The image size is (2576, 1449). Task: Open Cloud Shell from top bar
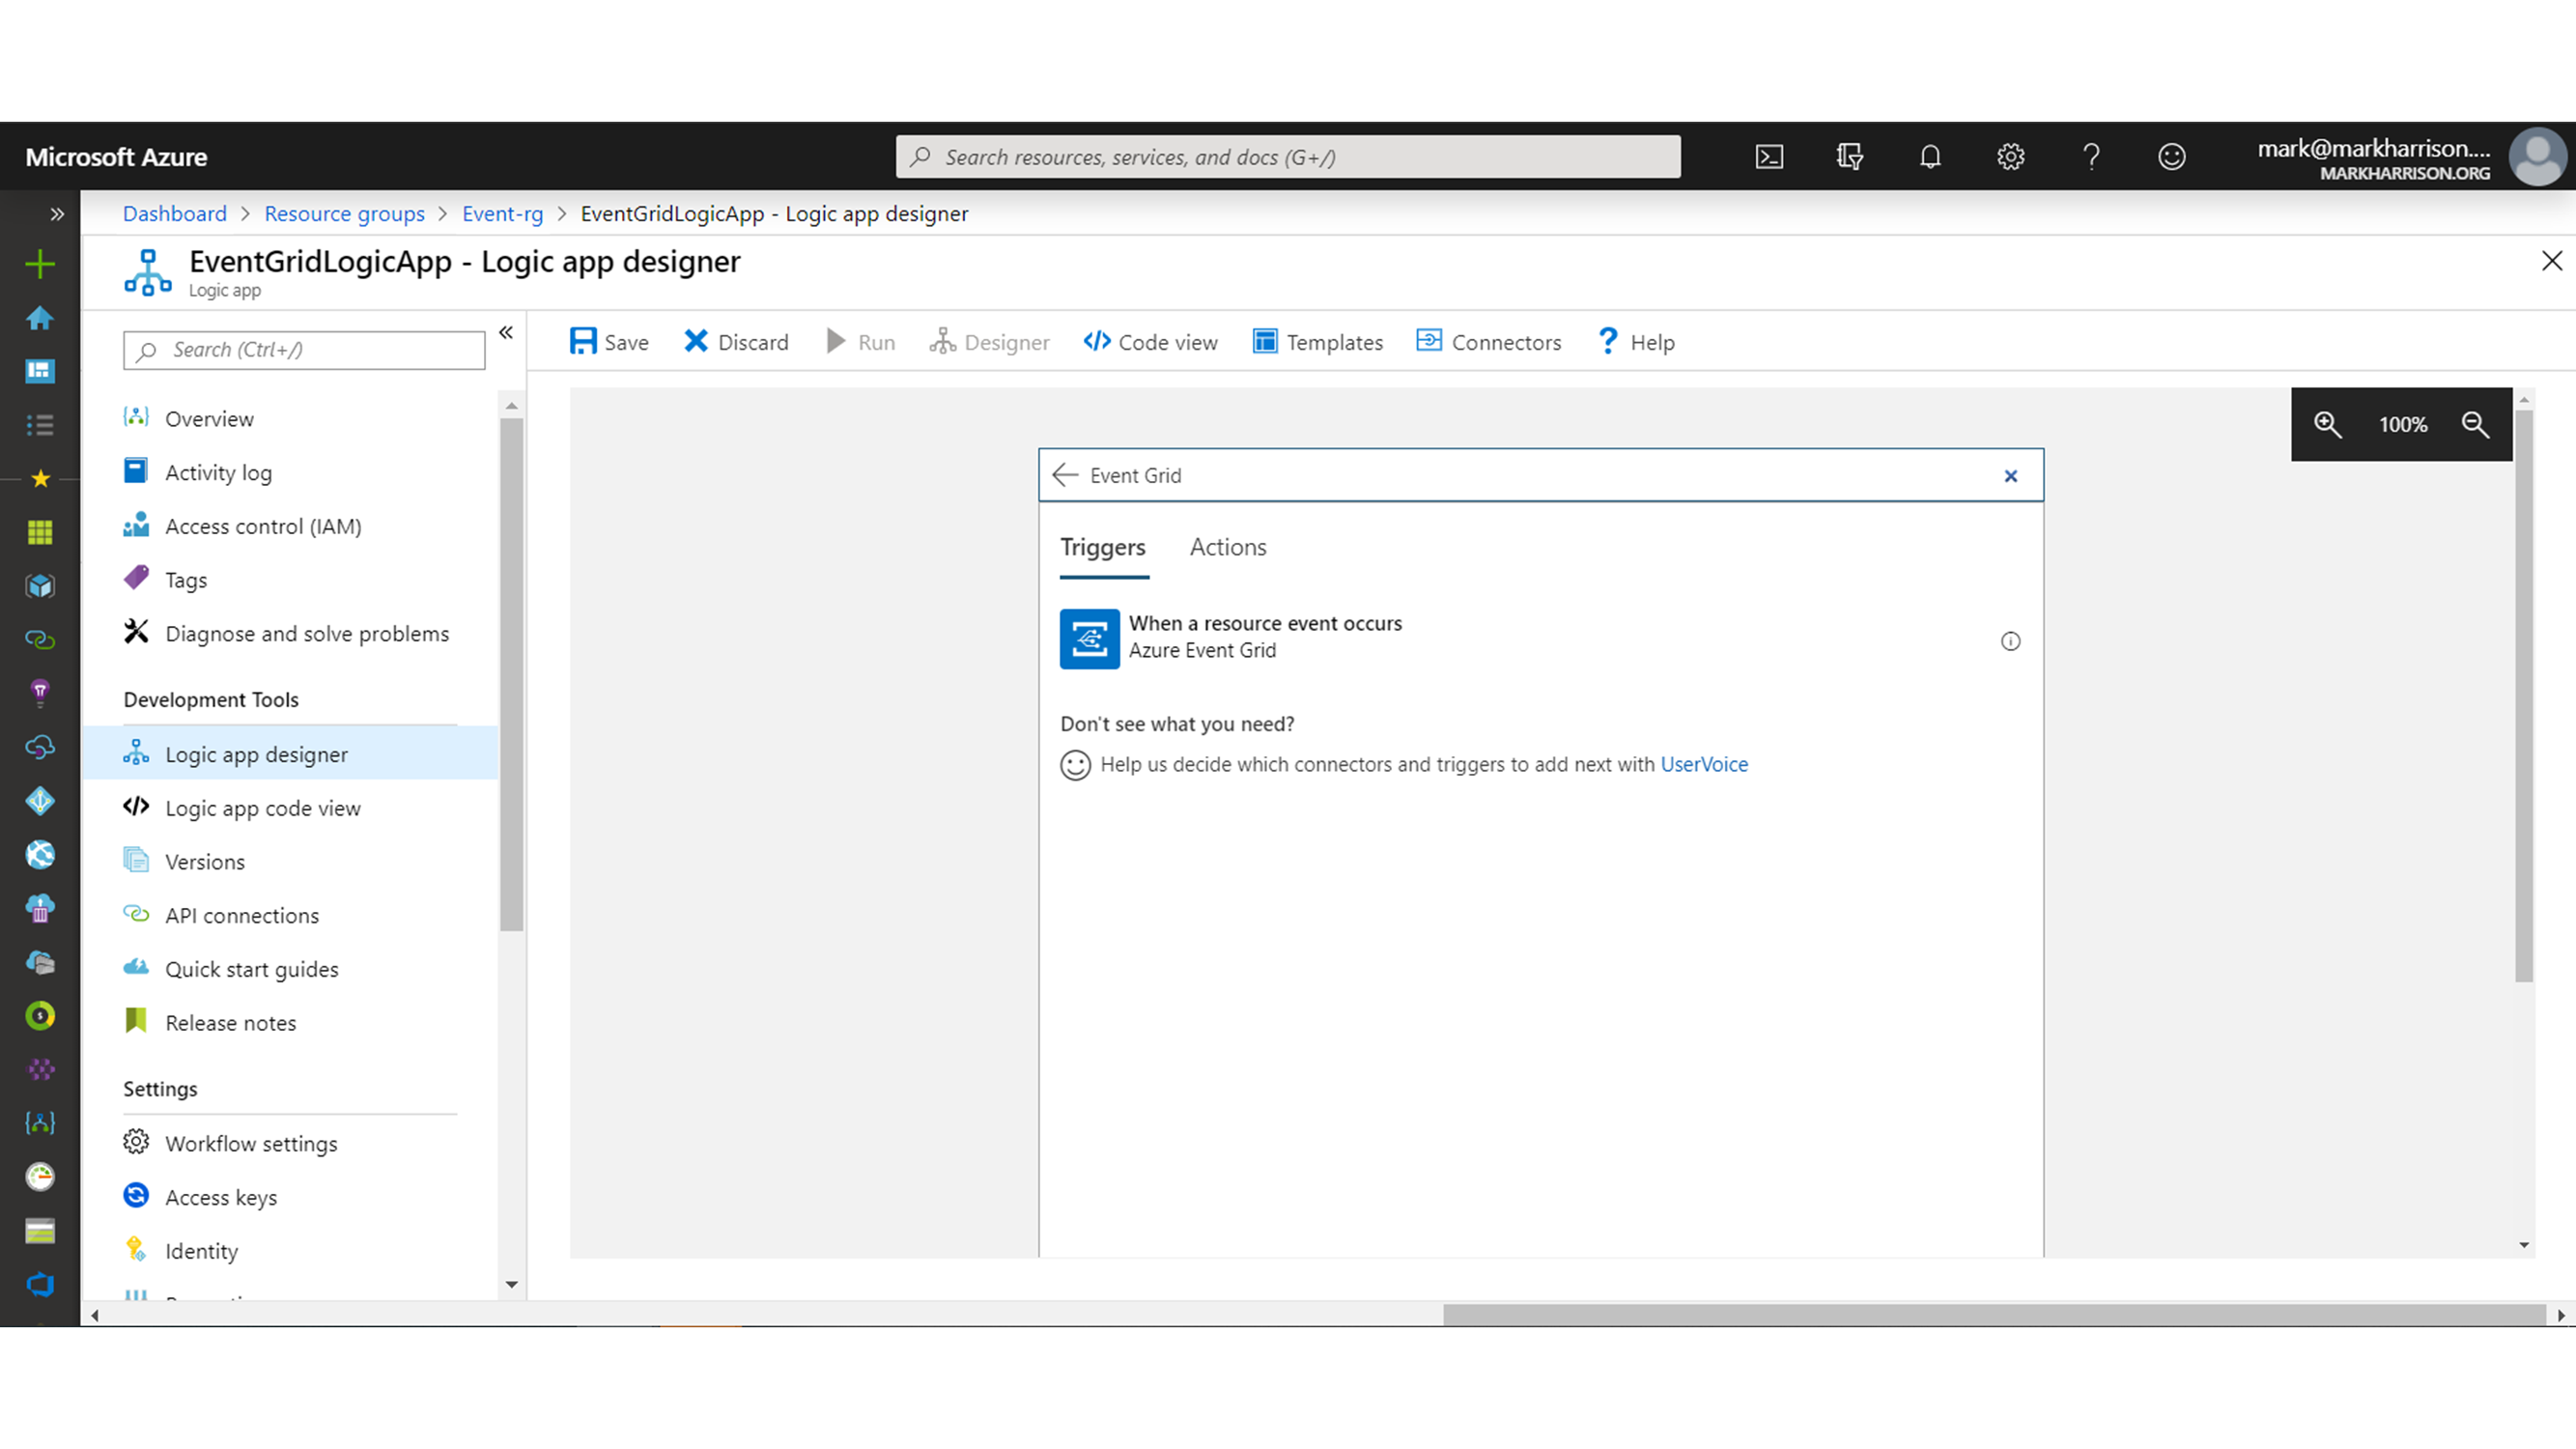pos(1769,157)
